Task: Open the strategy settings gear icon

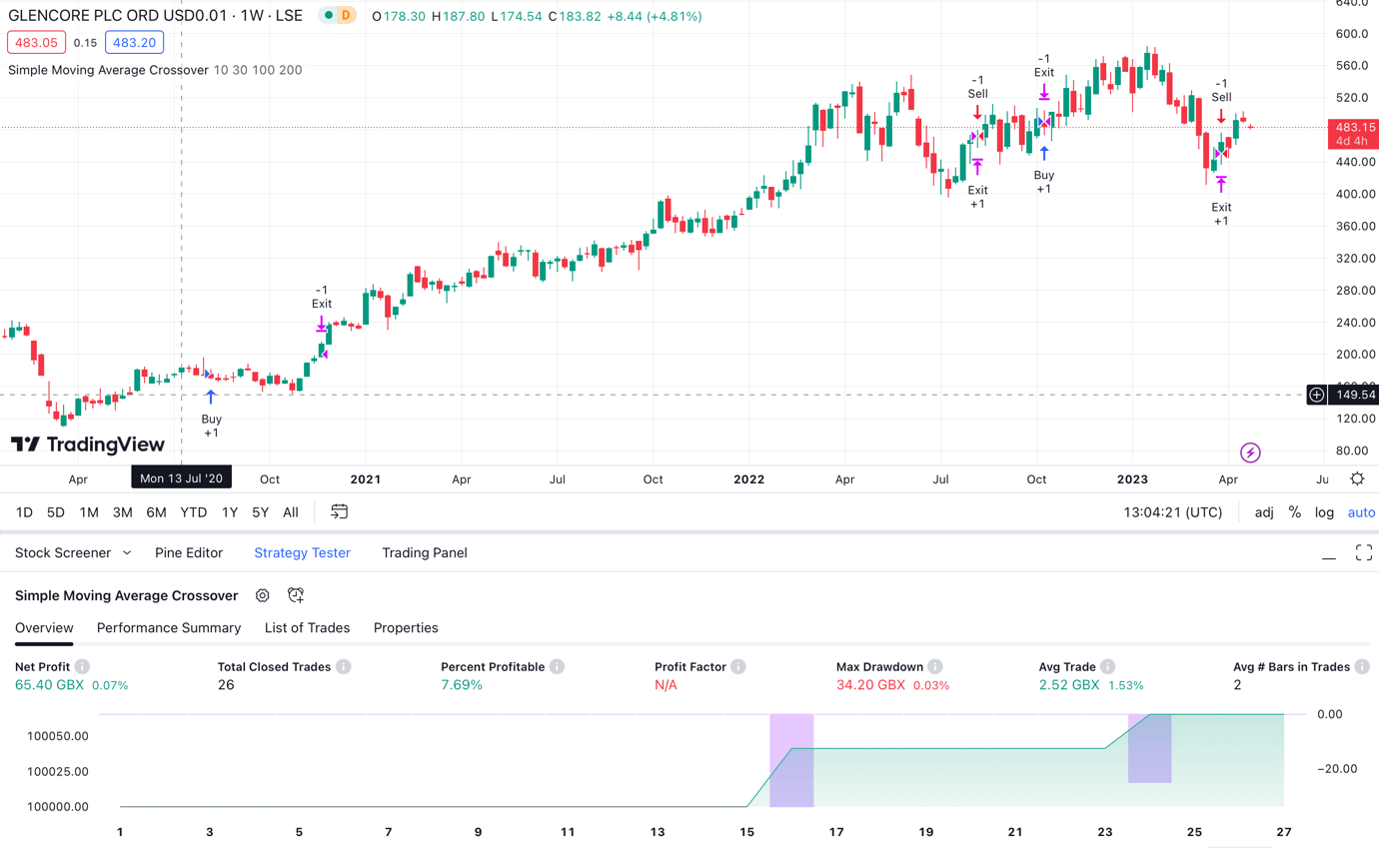Action: 262,595
